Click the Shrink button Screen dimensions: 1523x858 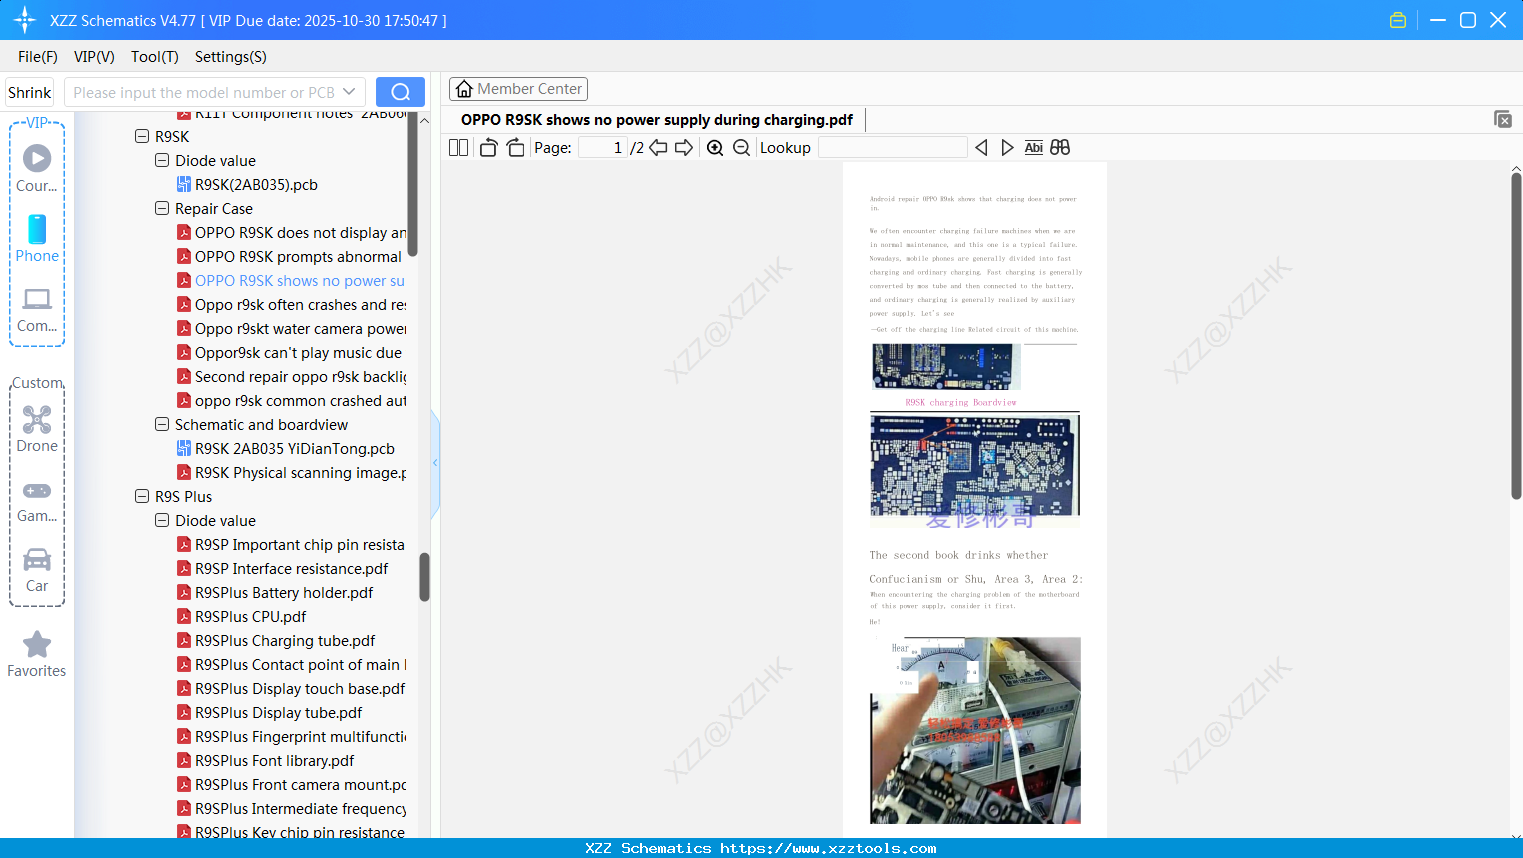[30, 92]
